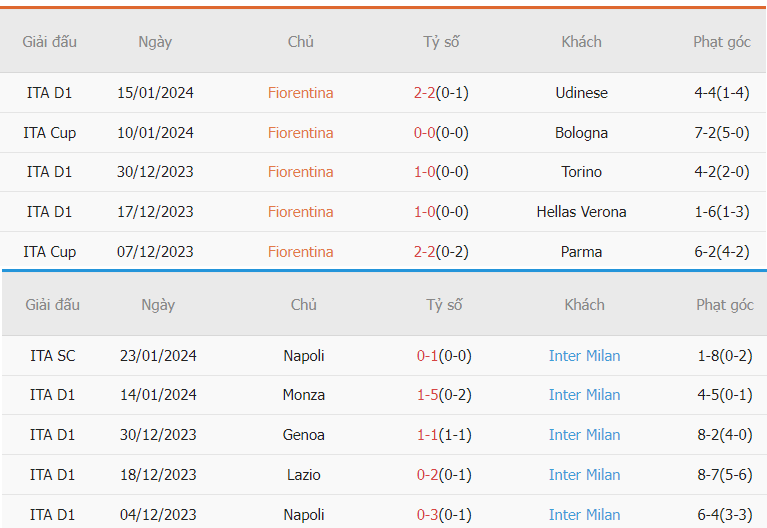
Task: Select the Udinese team name
Action: (581, 92)
